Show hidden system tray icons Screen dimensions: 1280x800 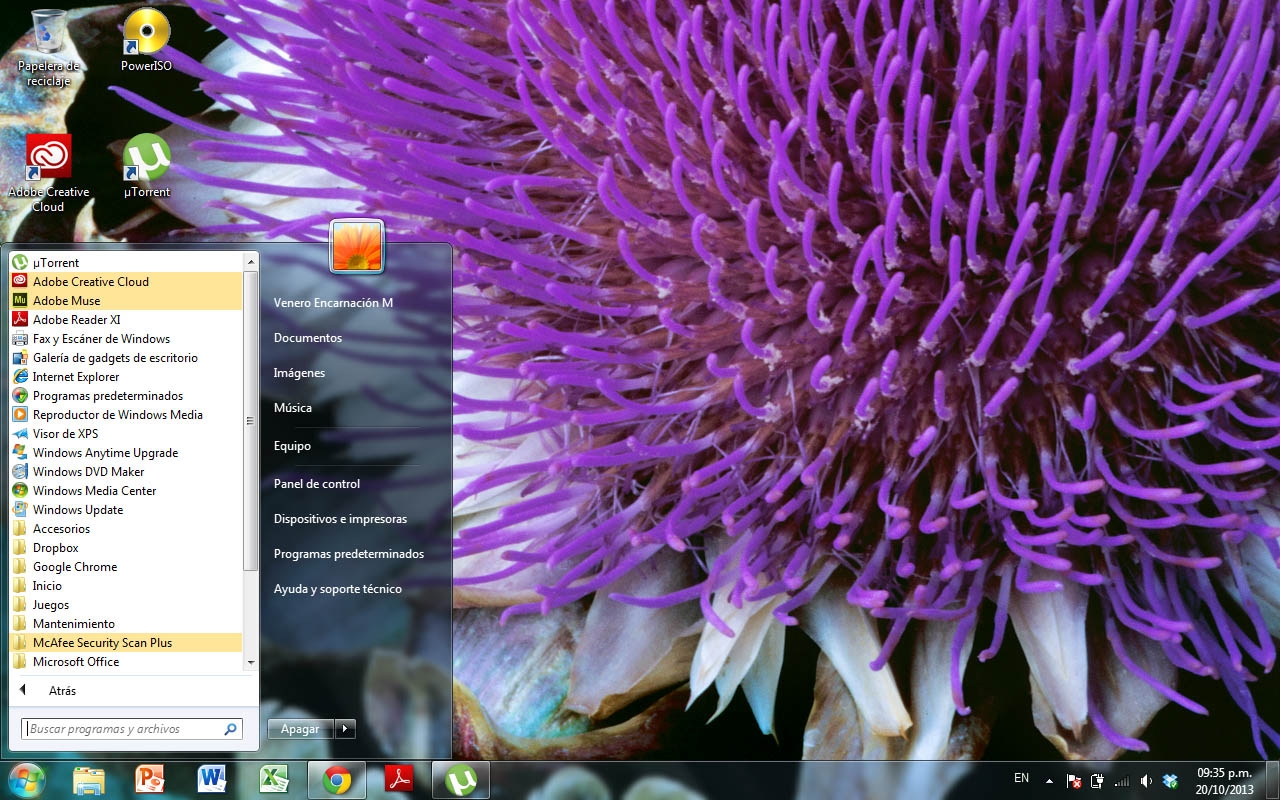pos(1049,780)
